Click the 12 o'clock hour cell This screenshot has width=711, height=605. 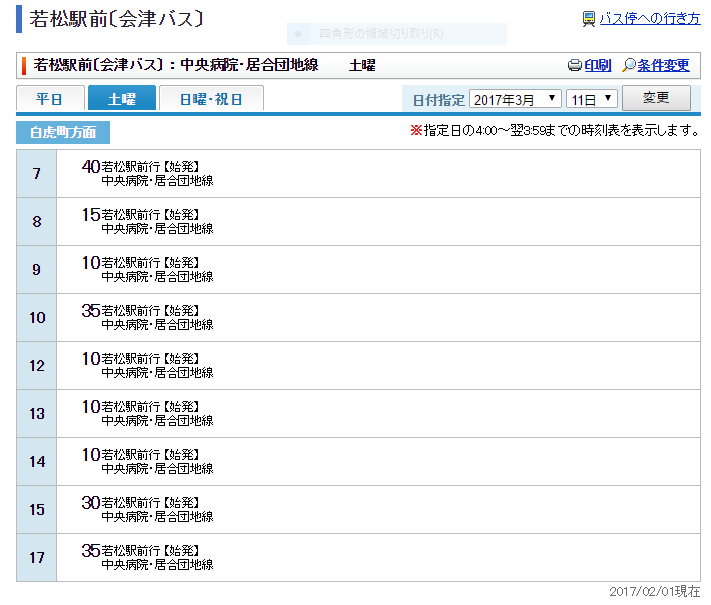(37, 366)
